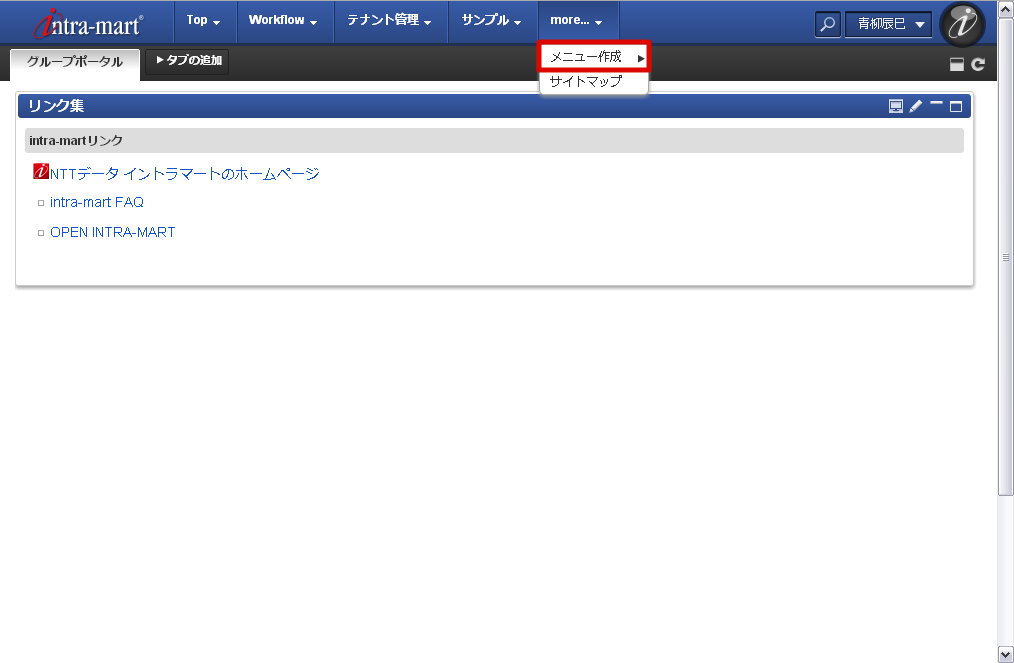Edit the リンク集 portlet via the pencil icon
Viewport: 1014px width, 663px height.
915,105
